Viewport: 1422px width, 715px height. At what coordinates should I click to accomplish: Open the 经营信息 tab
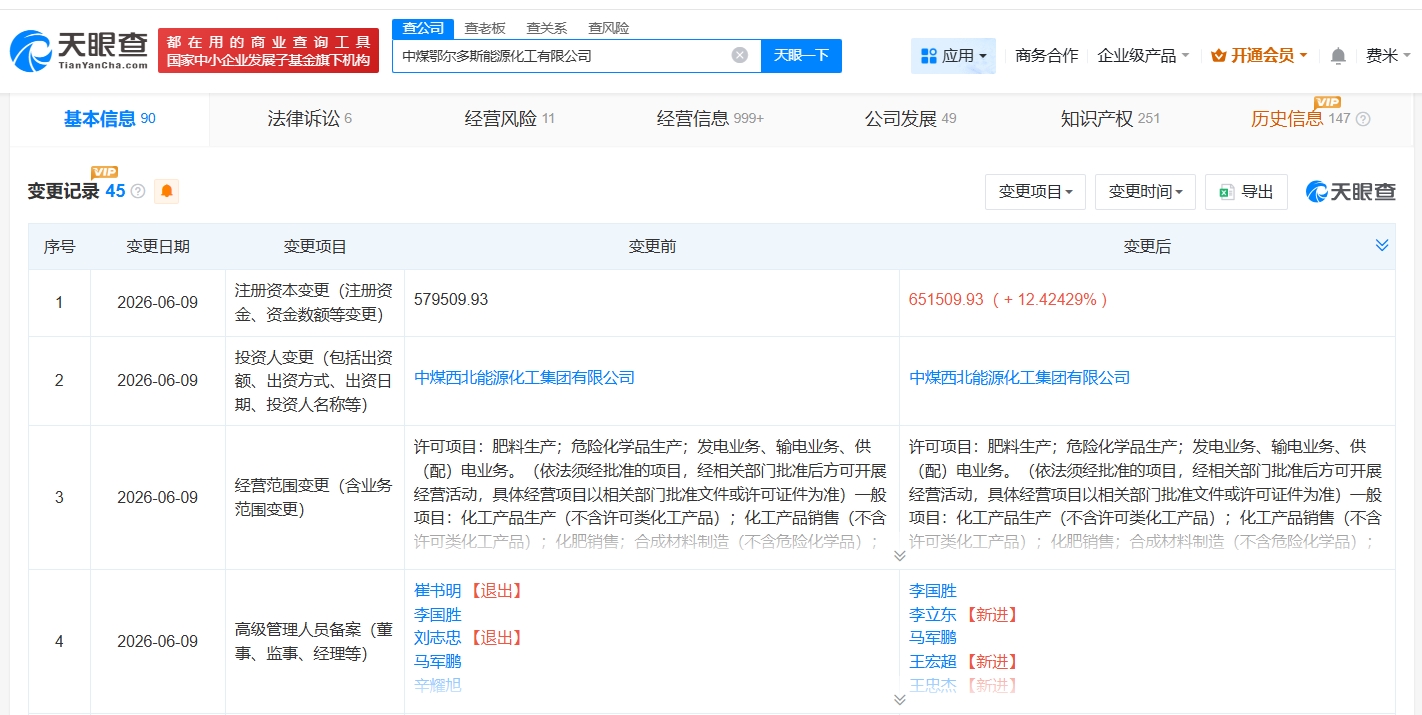710,119
